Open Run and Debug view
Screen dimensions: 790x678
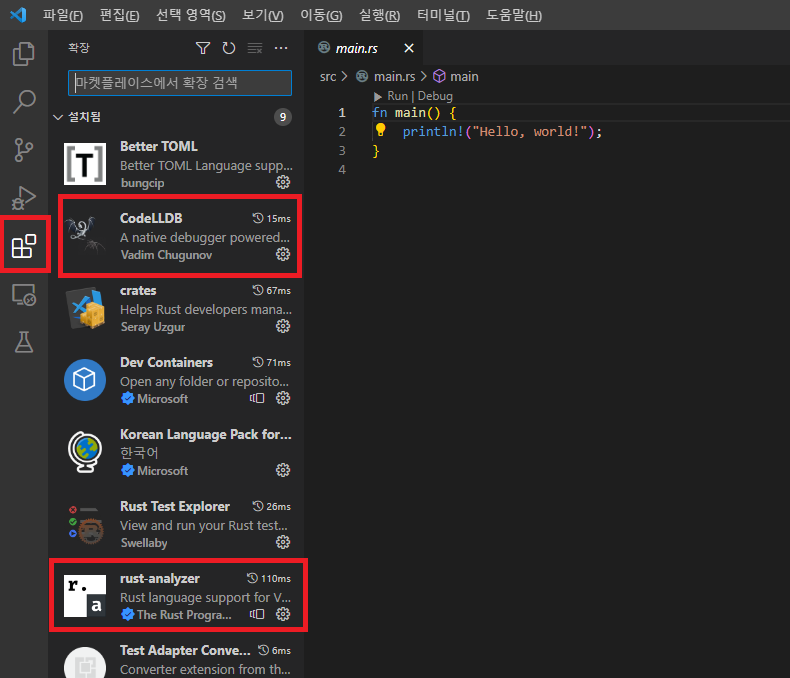(x=24, y=197)
